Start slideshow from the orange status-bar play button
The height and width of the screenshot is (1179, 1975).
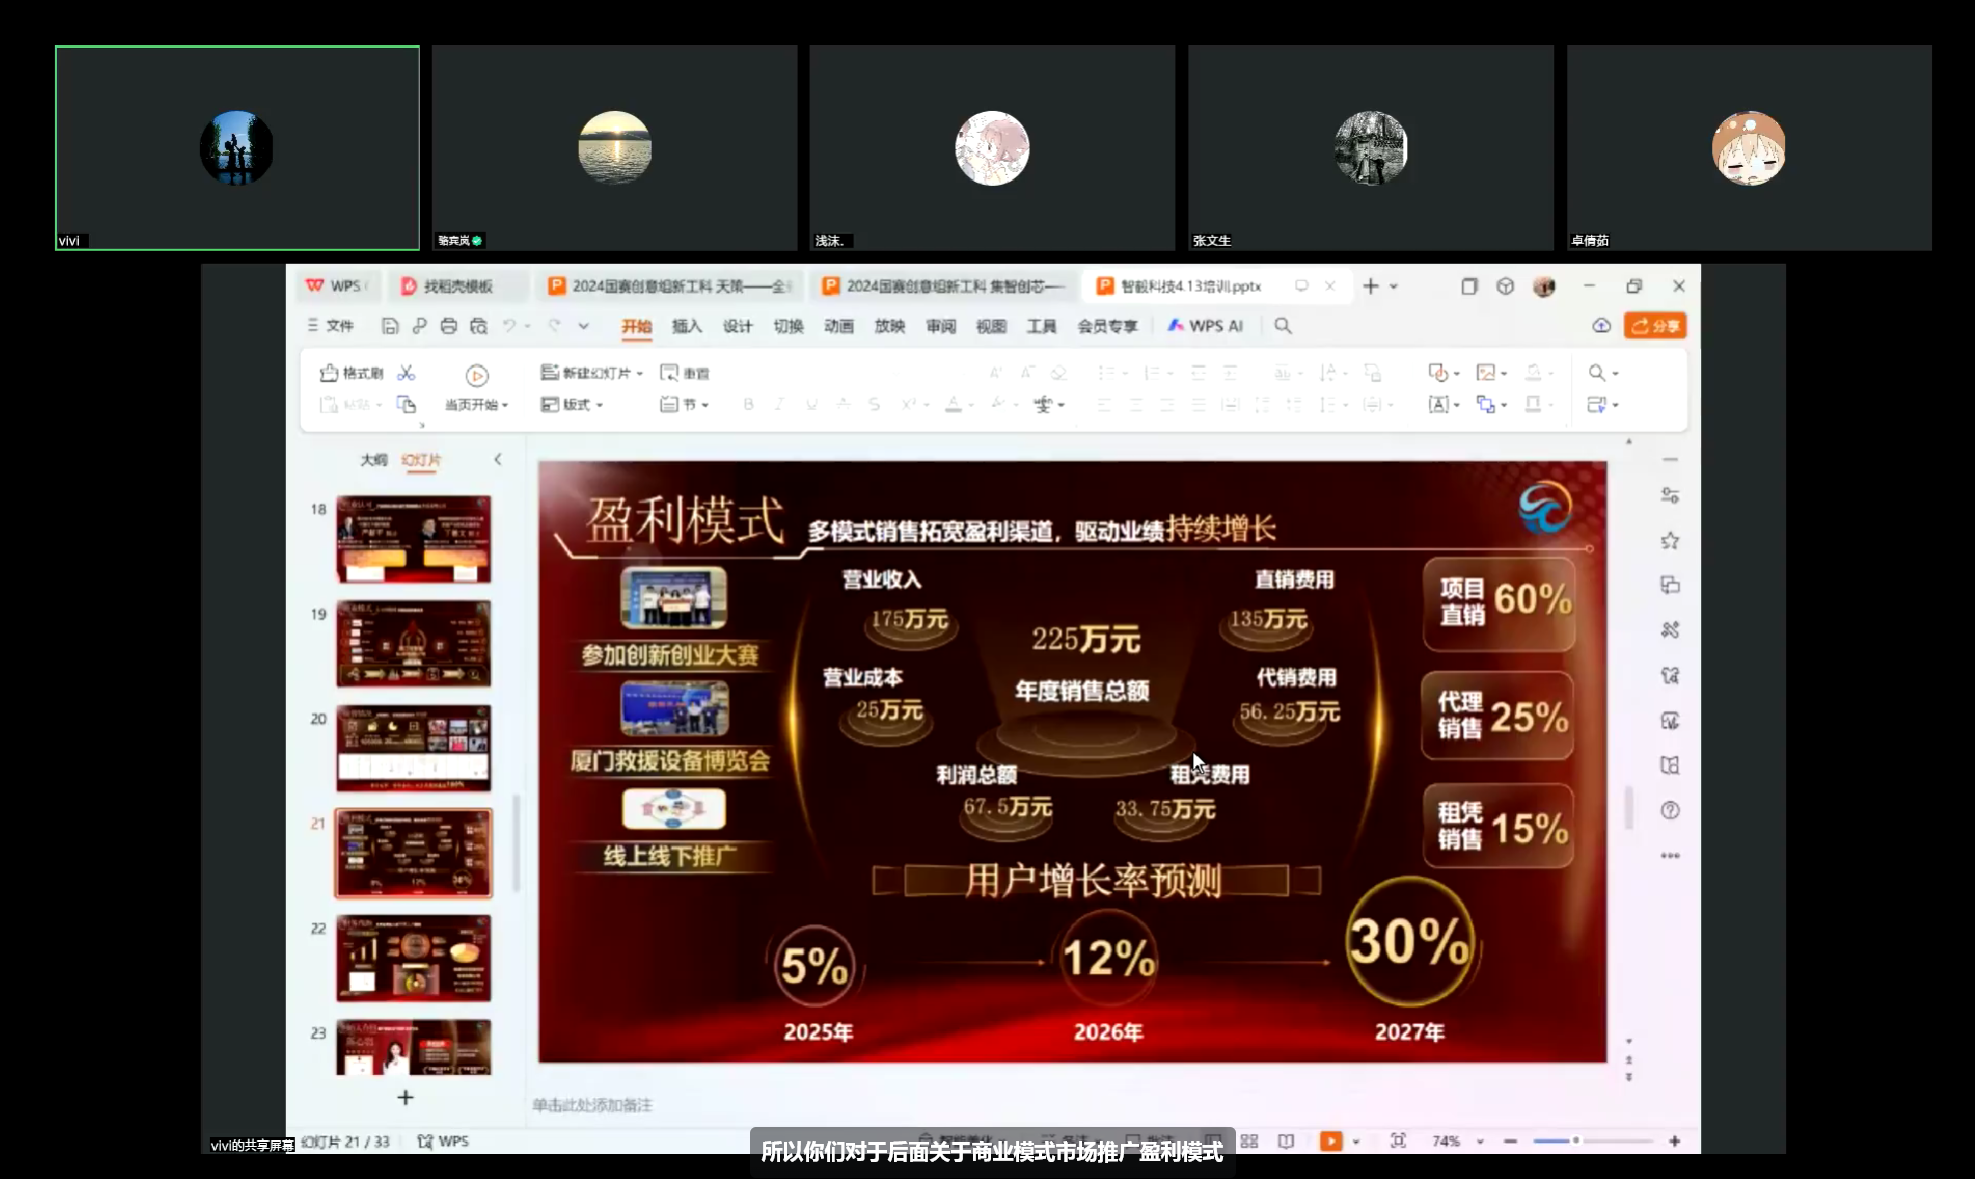[1330, 1141]
